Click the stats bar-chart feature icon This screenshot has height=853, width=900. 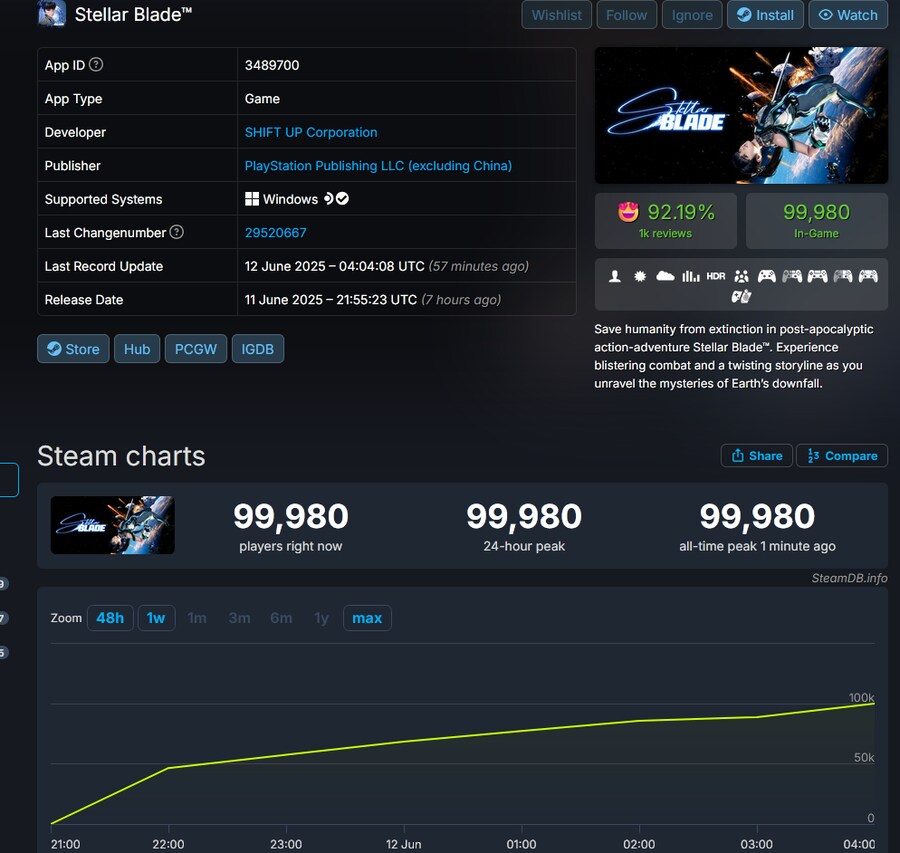pyautogui.click(x=690, y=276)
